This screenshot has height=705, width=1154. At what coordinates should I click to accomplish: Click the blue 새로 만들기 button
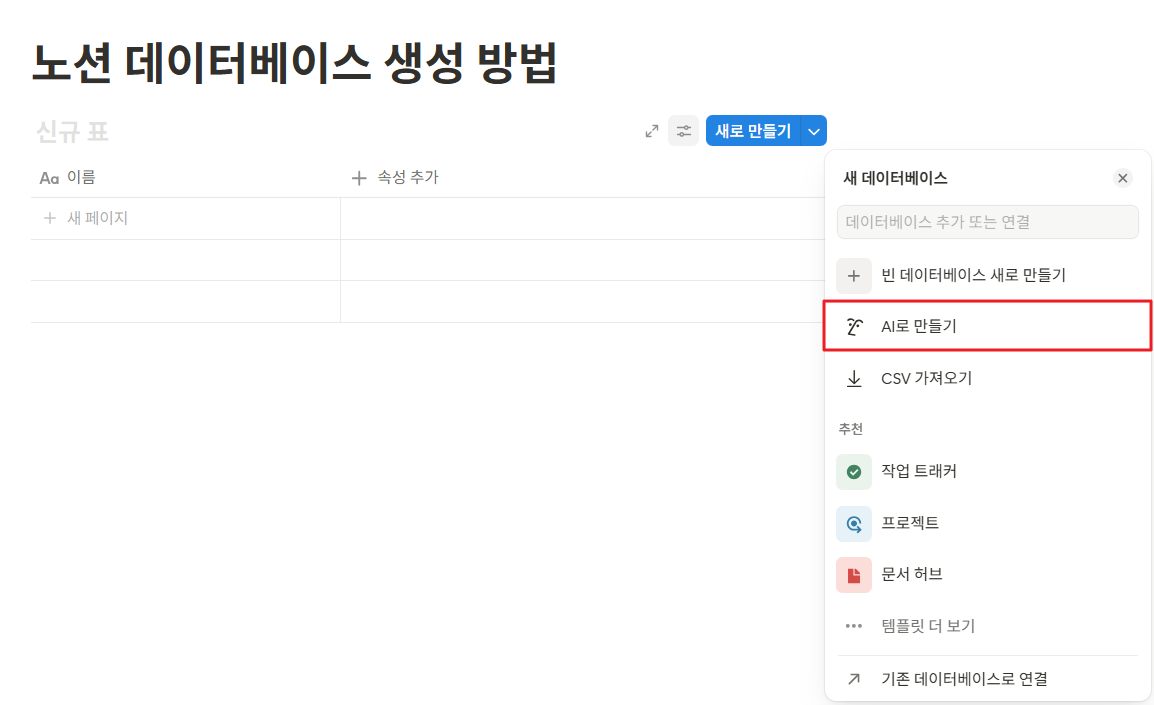755,130
